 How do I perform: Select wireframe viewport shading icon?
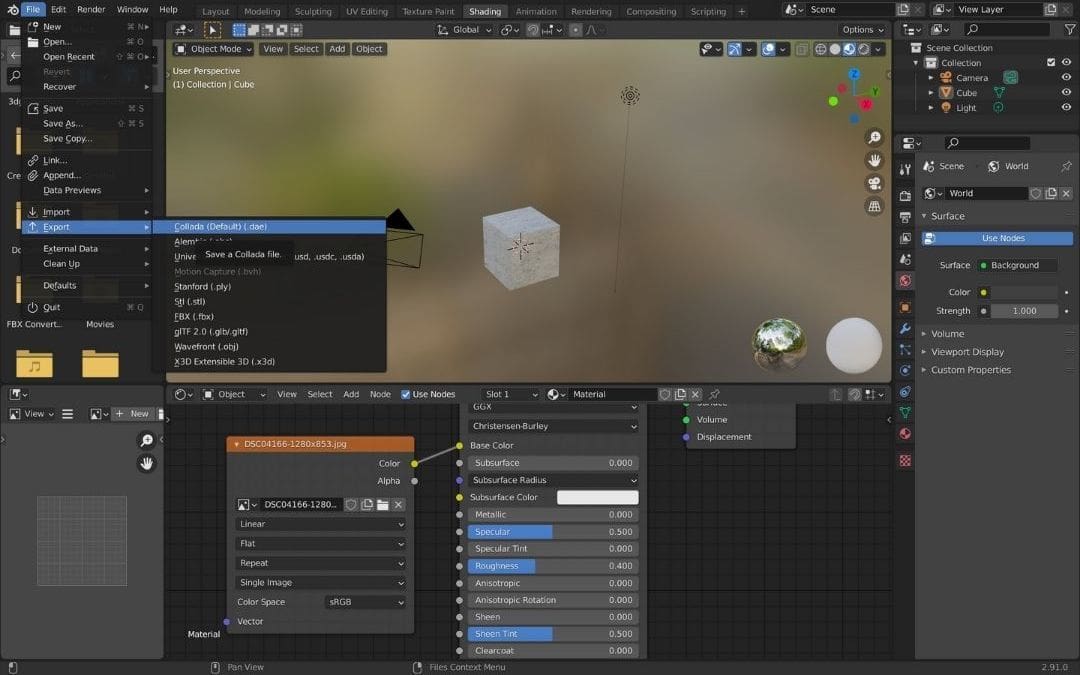tap(820, 49)
